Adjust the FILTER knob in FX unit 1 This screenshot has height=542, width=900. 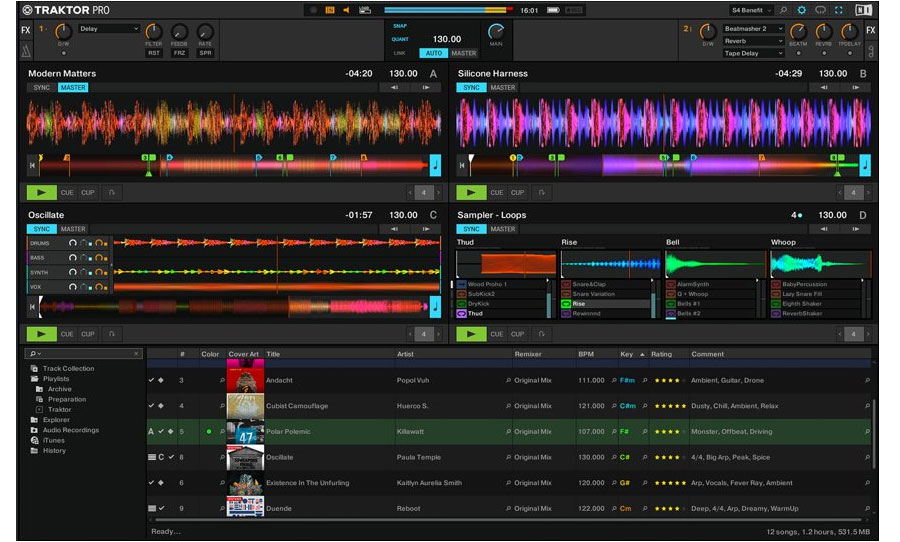click(x=153, y=31)
